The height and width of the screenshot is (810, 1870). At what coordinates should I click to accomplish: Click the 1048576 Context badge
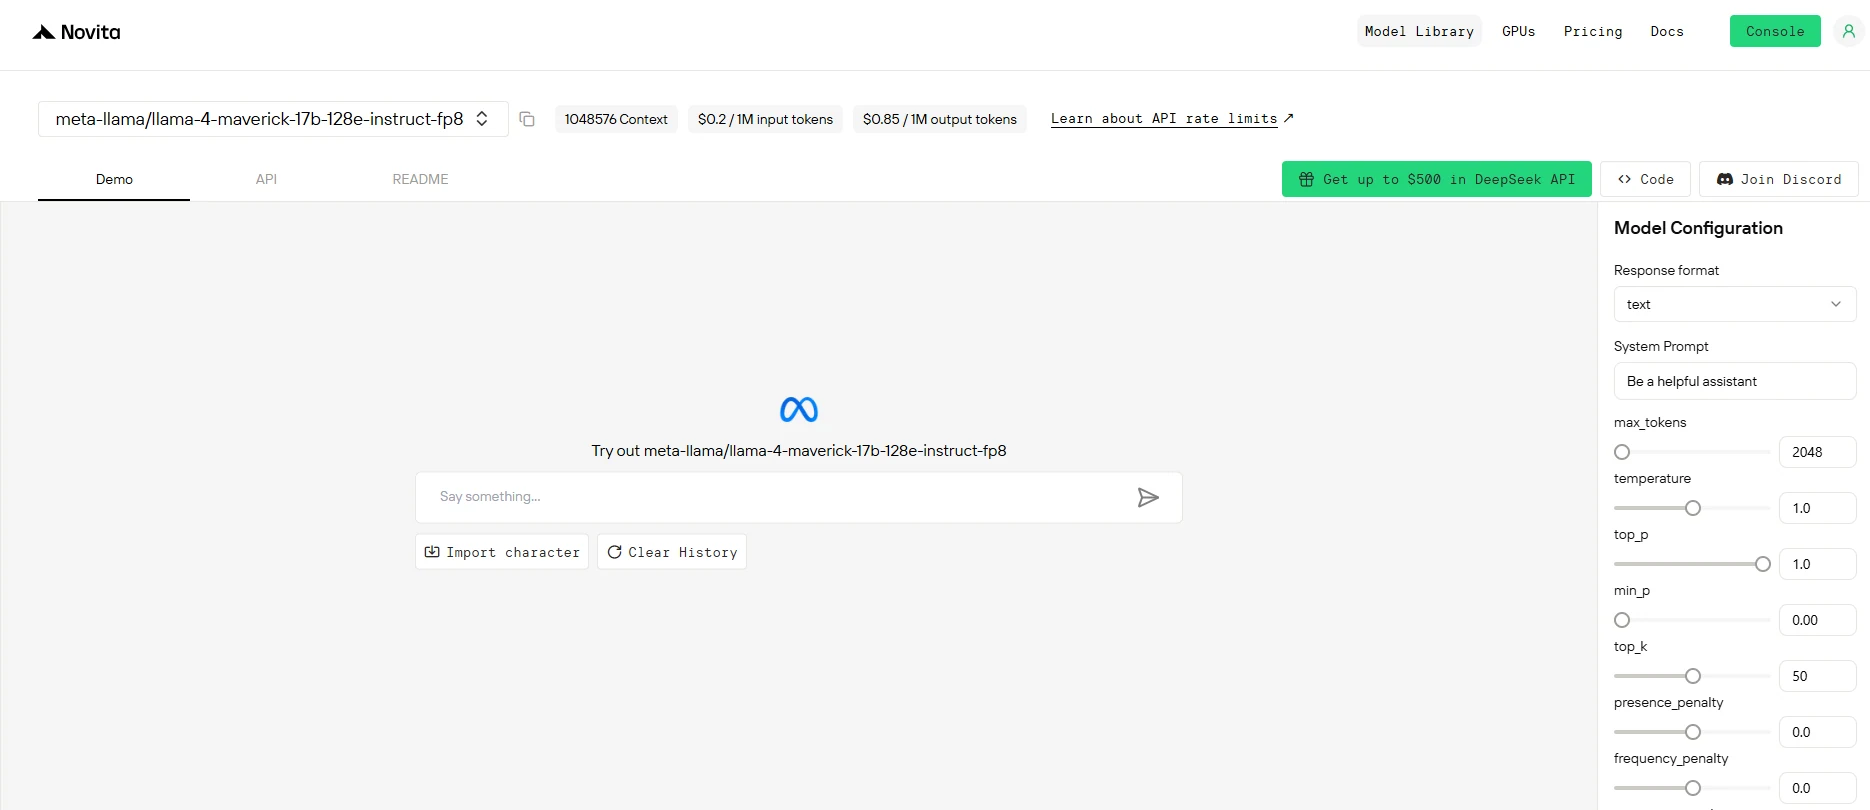click(616, 119)
